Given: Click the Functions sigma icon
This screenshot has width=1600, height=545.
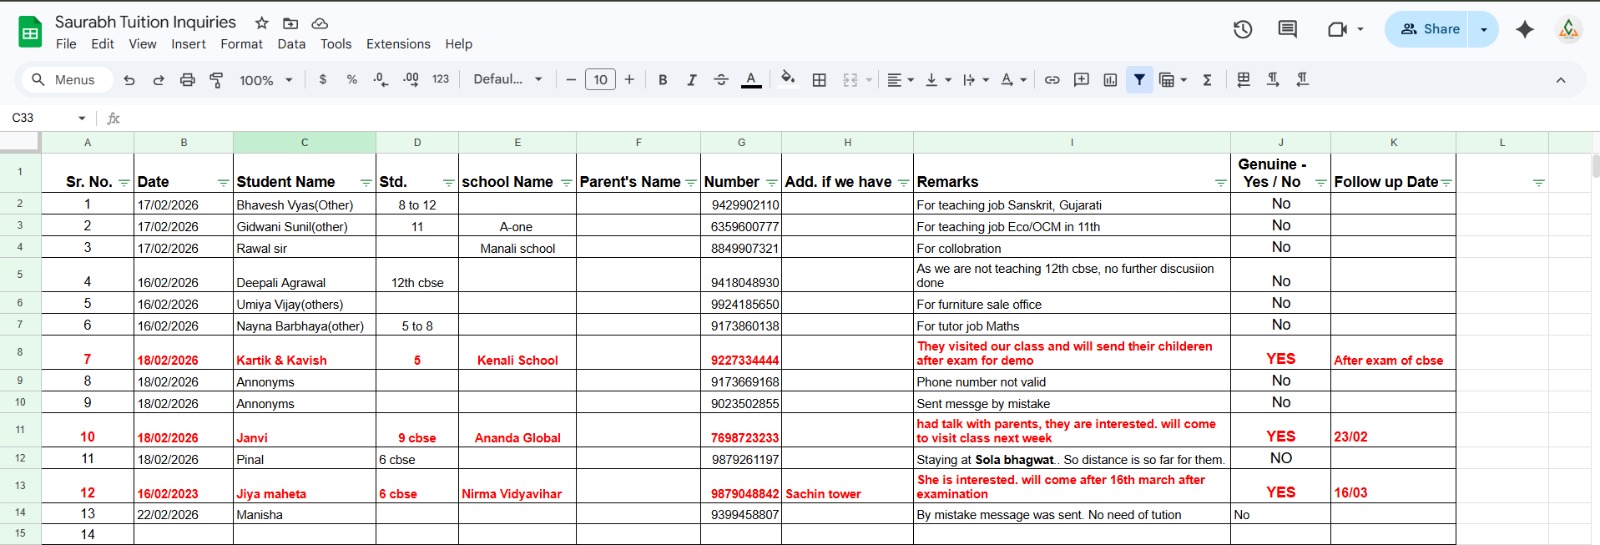Looking at the screenshot, I should 1207,80.
